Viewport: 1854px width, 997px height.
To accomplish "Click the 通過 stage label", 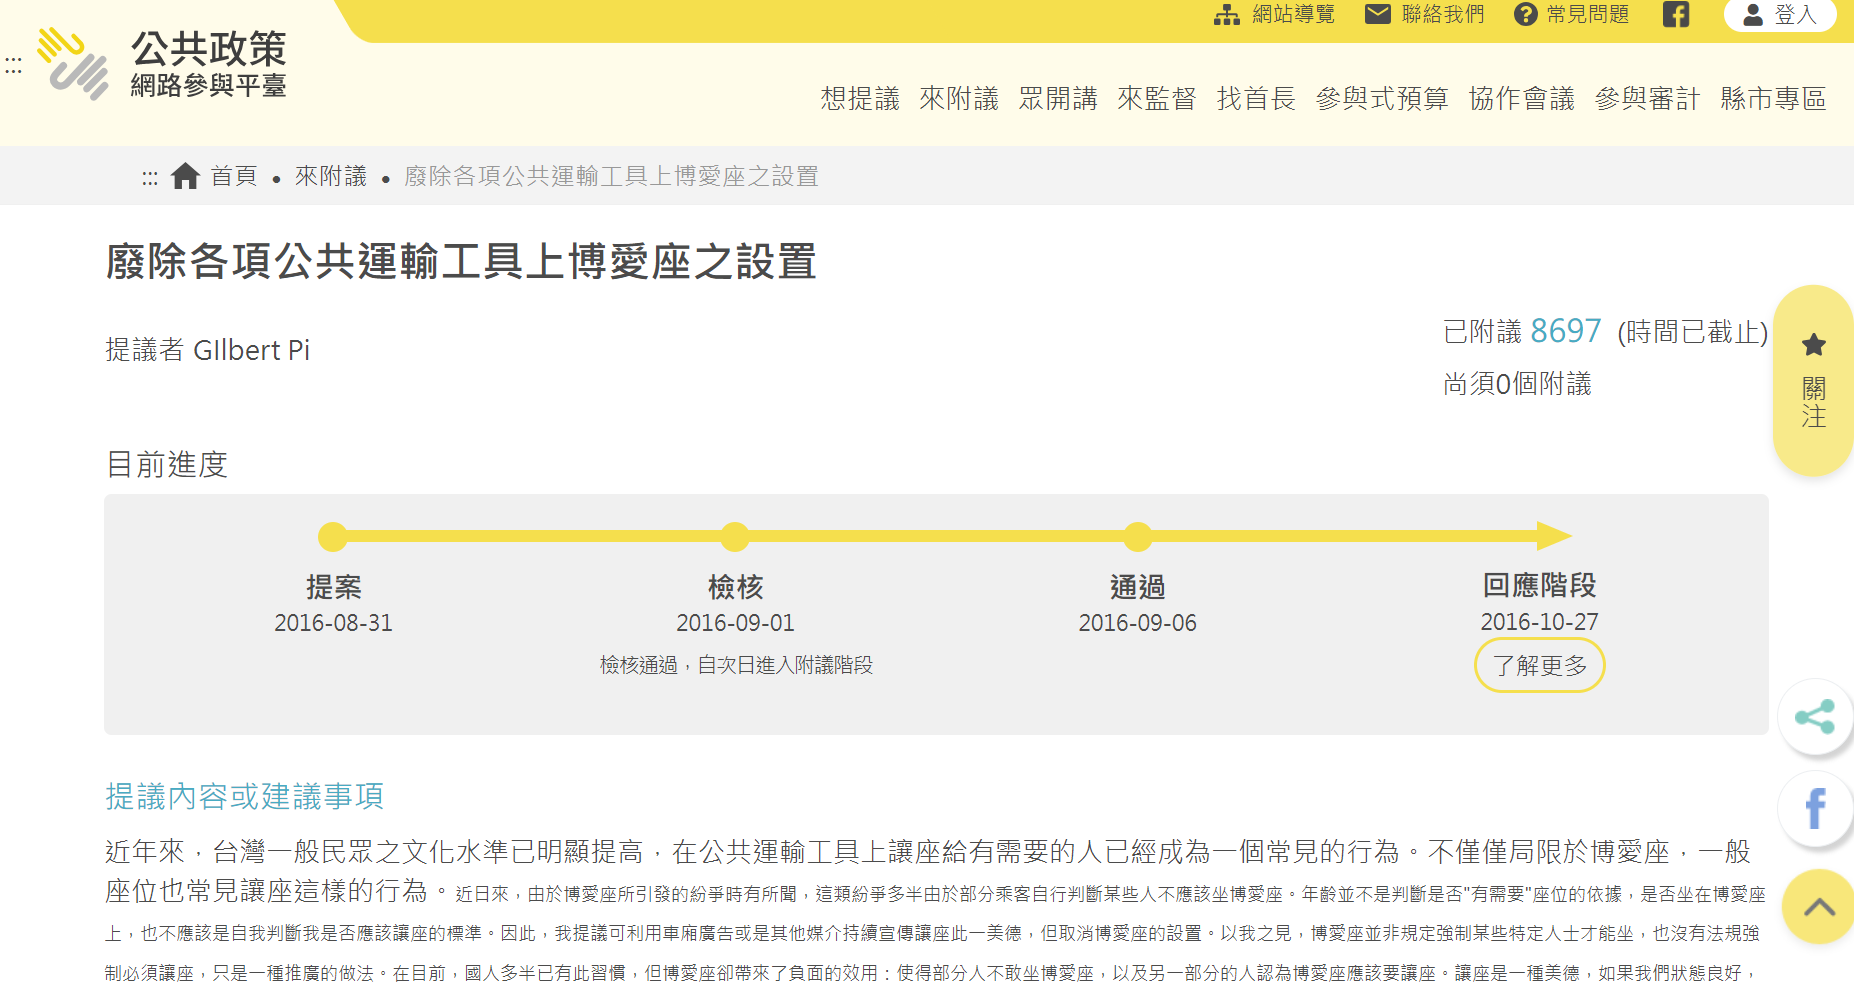I will [x=1138, y=586].
